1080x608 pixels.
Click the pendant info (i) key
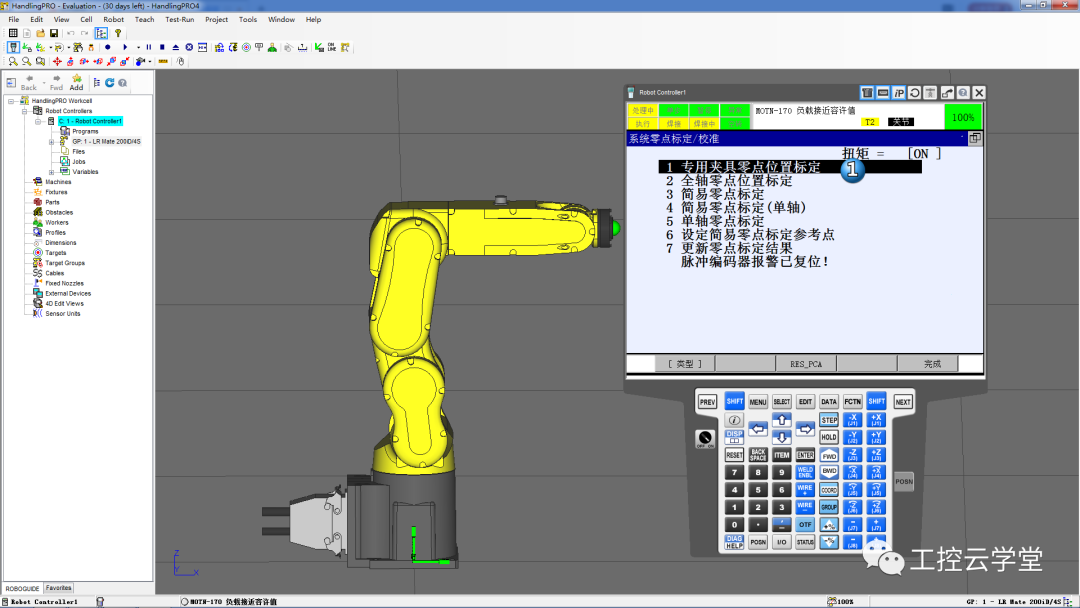tap(734, 420)
